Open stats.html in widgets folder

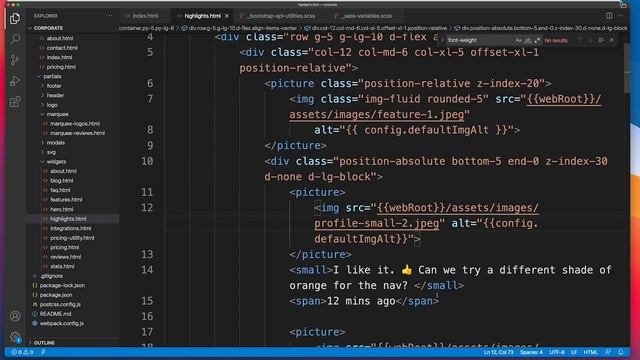tap(62, 266)
